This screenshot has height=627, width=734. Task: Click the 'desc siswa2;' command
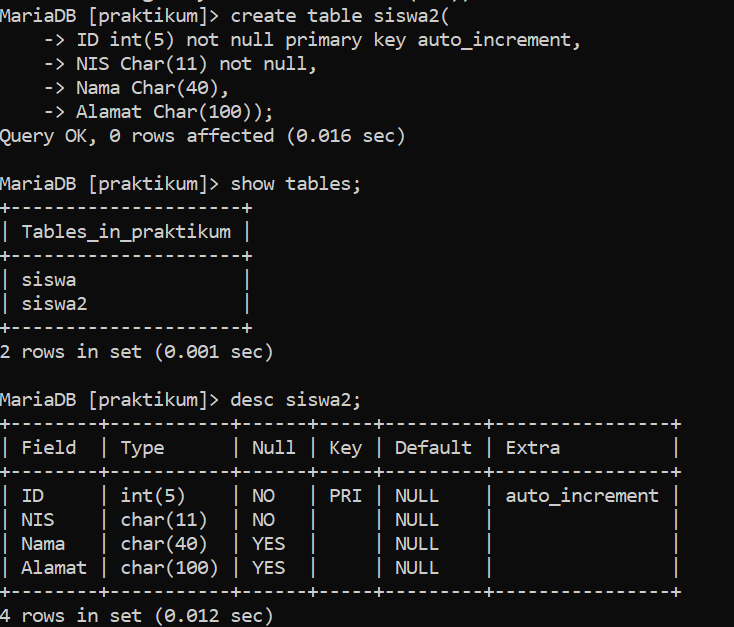point(296,400)
